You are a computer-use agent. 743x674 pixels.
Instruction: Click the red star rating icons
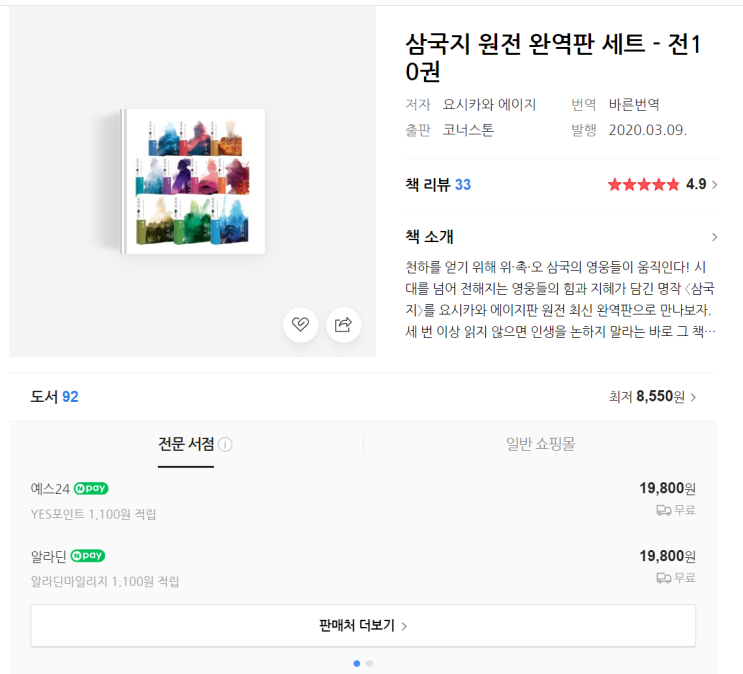(643, 184)
